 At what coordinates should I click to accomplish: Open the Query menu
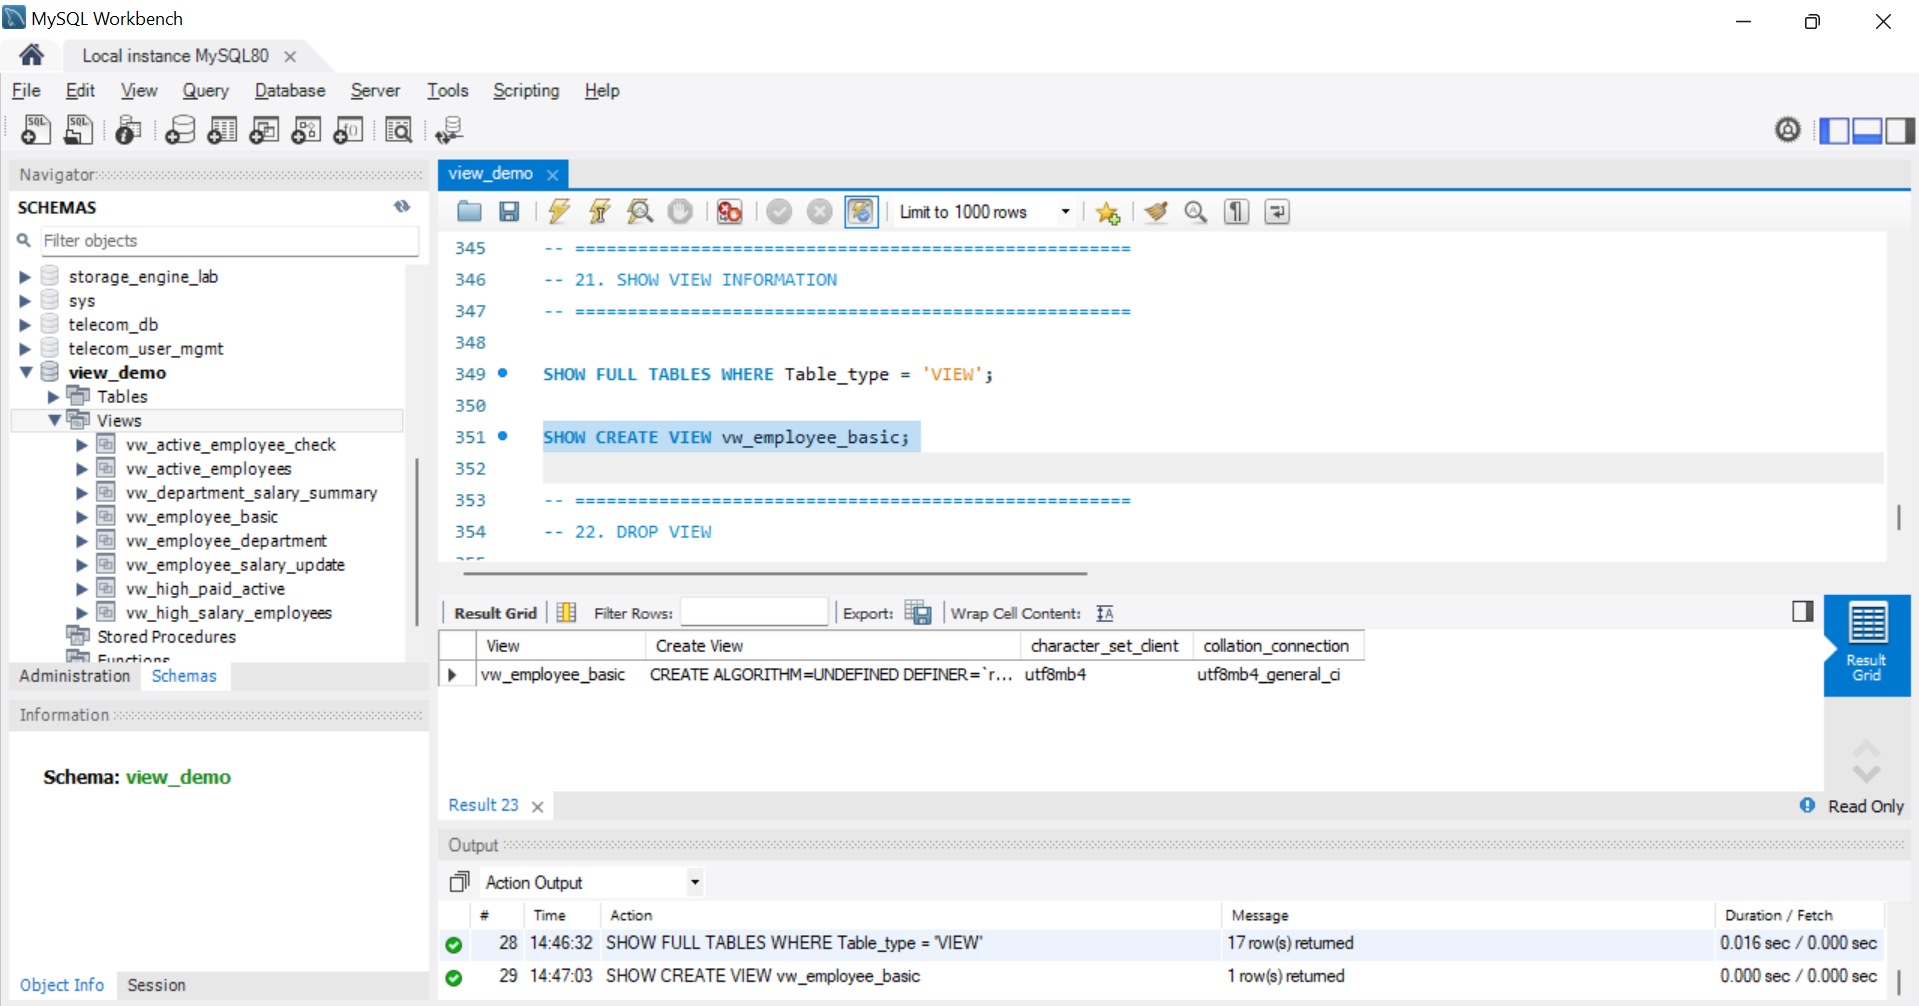205,90
